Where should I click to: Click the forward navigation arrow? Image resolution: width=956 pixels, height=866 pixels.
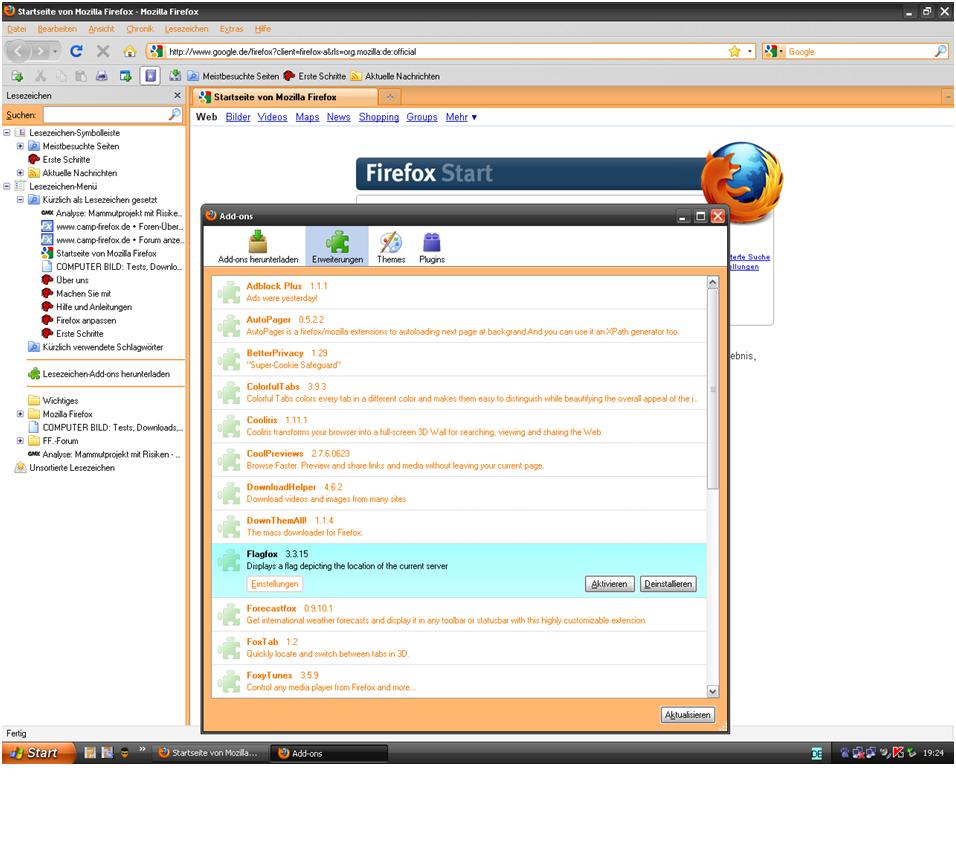[40, 51]
